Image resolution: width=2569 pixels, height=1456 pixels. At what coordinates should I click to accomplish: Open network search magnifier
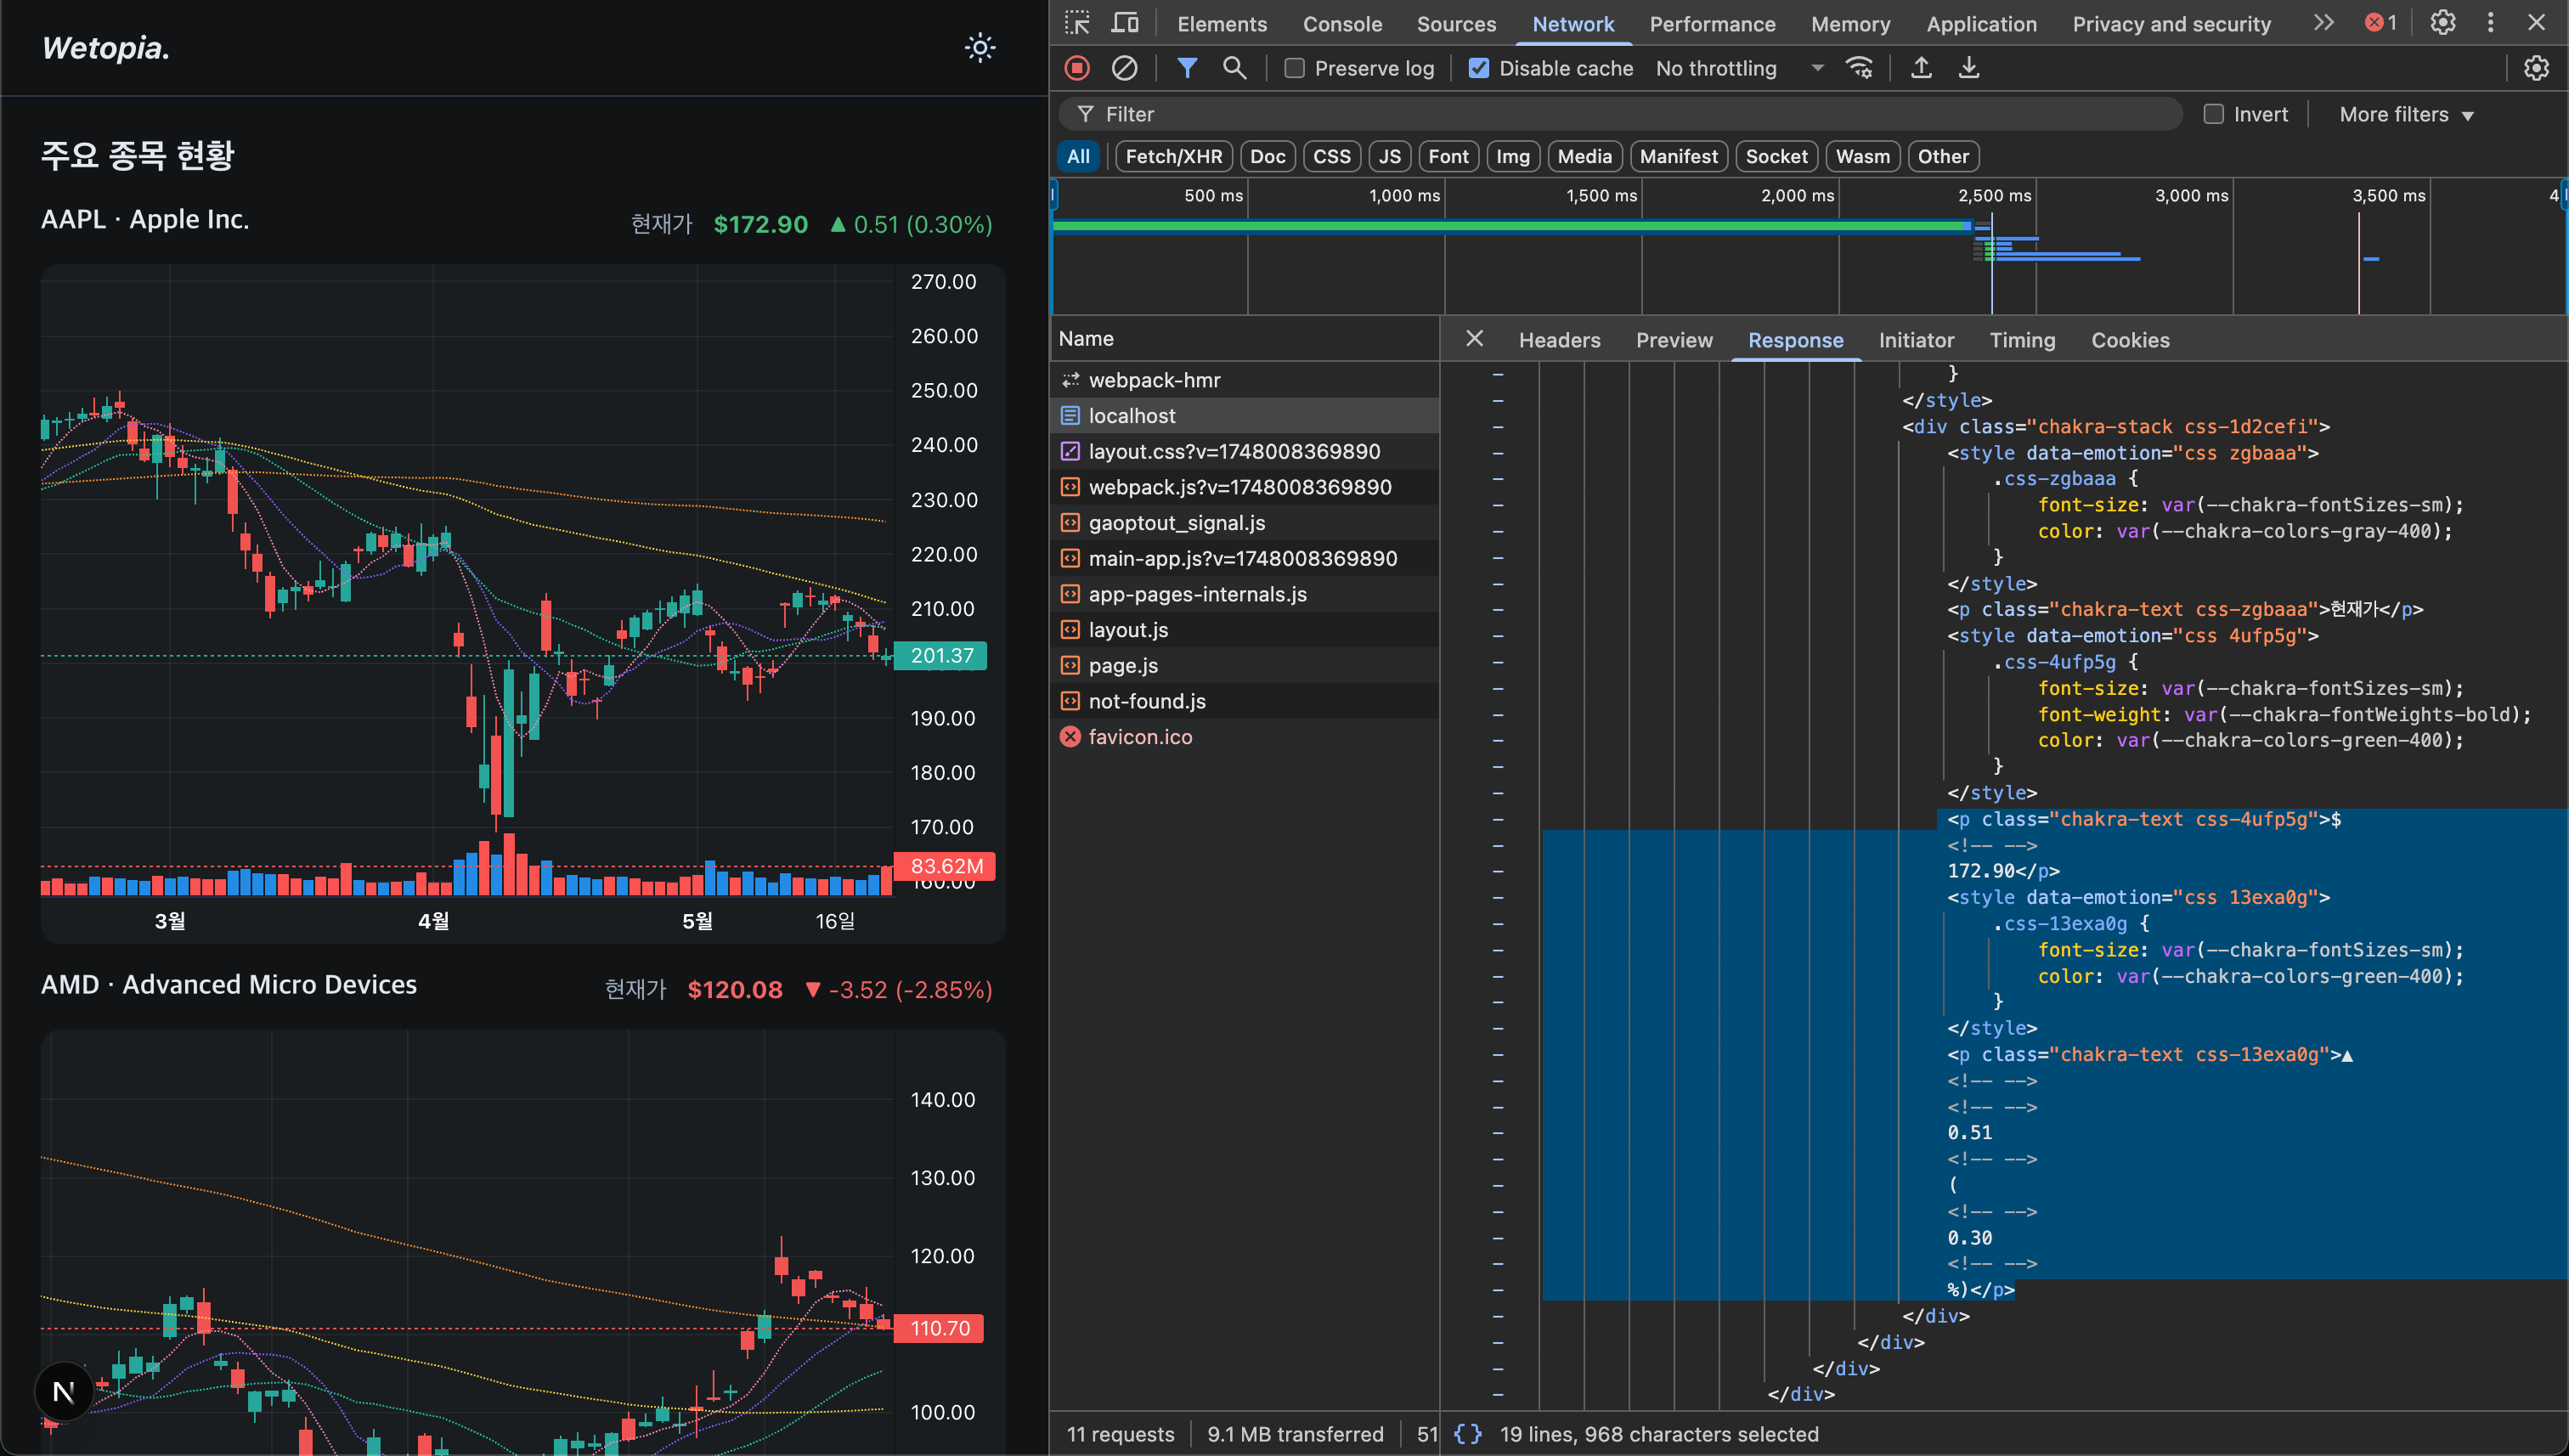[x=1235, y=68]
